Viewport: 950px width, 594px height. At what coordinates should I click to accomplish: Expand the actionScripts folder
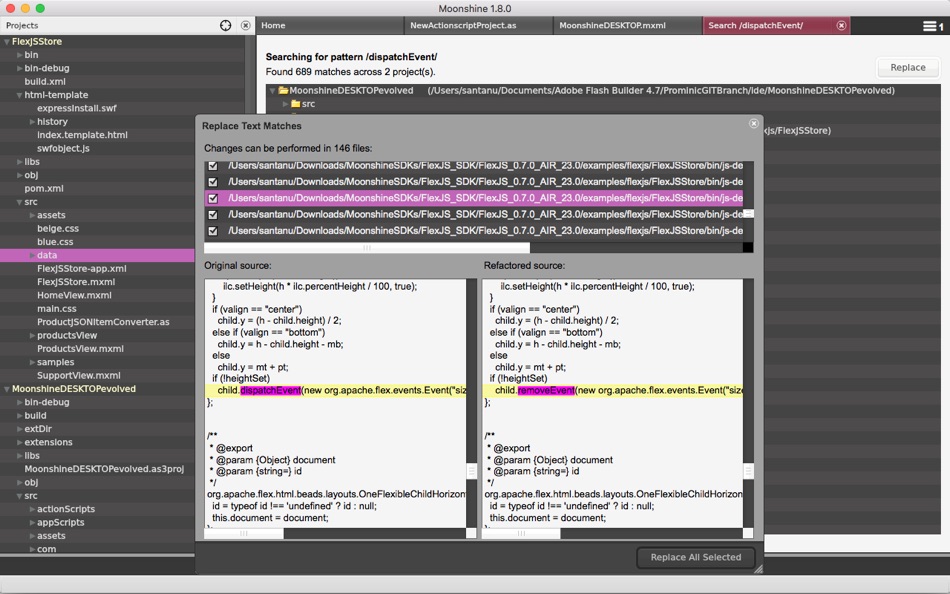pos(32,509)
